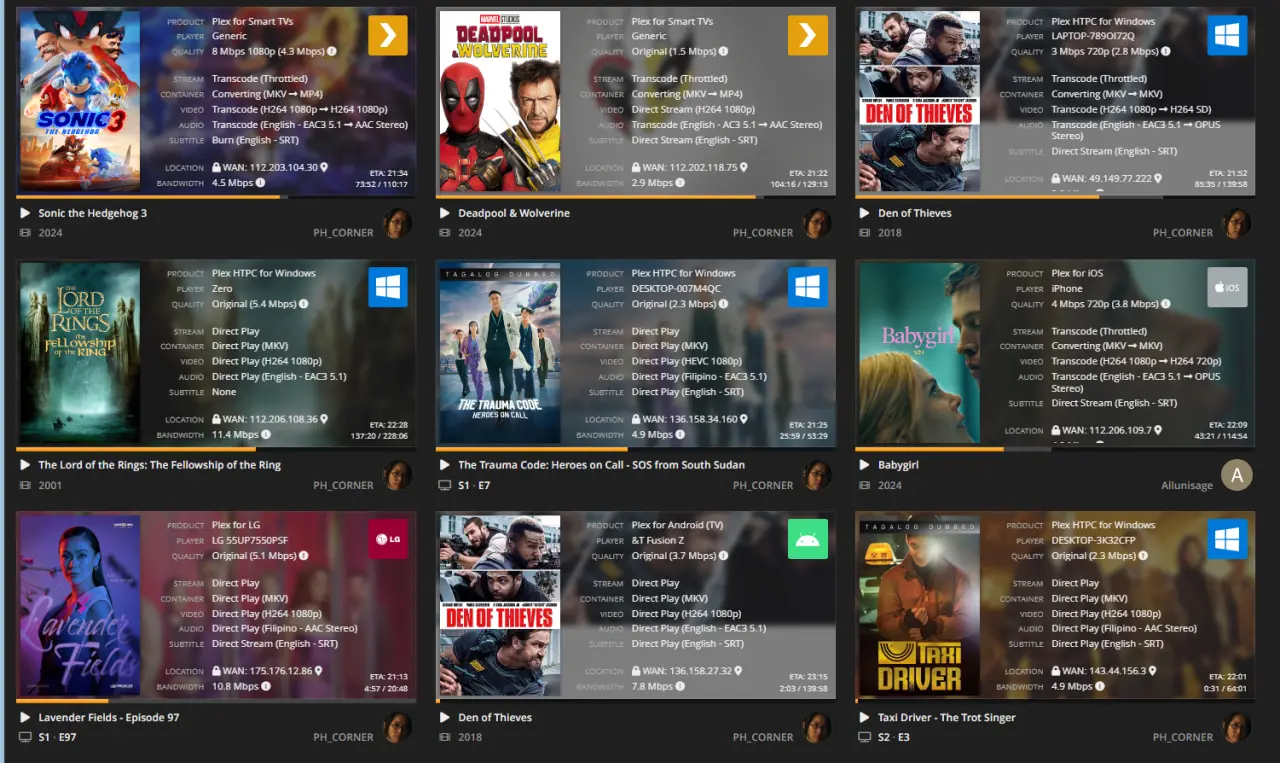The width and height of the screenshot is (1280, 763).
Task: Open the Lavender Fields poster thumbnail
Action: point(80,605)
